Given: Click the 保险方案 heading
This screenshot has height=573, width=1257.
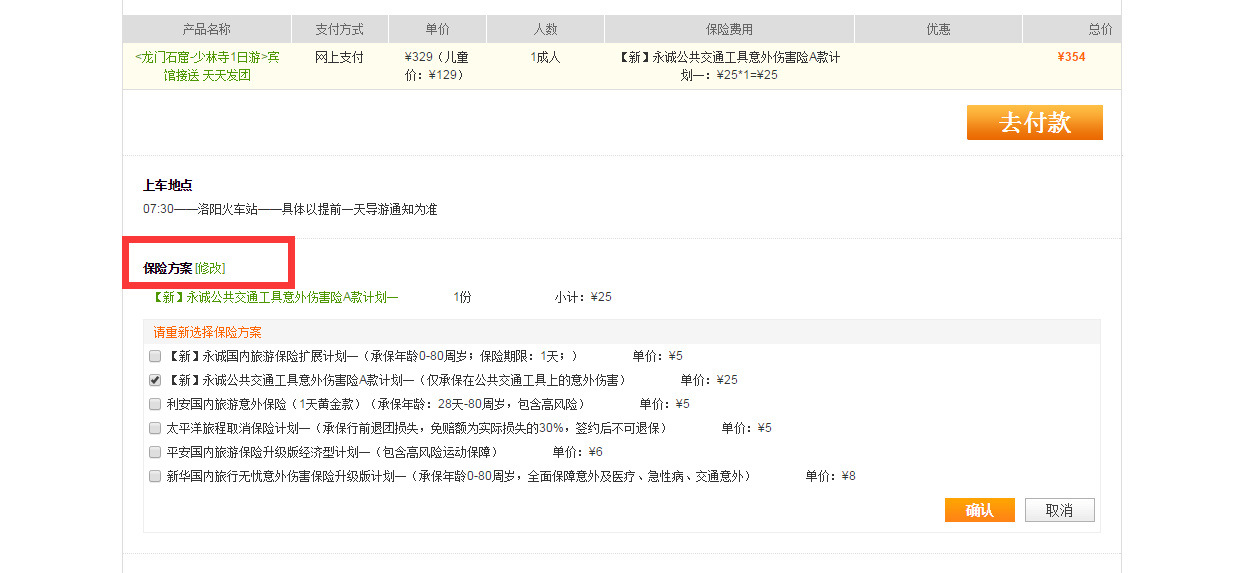Looking at the screenshot, I should point(168,268).
